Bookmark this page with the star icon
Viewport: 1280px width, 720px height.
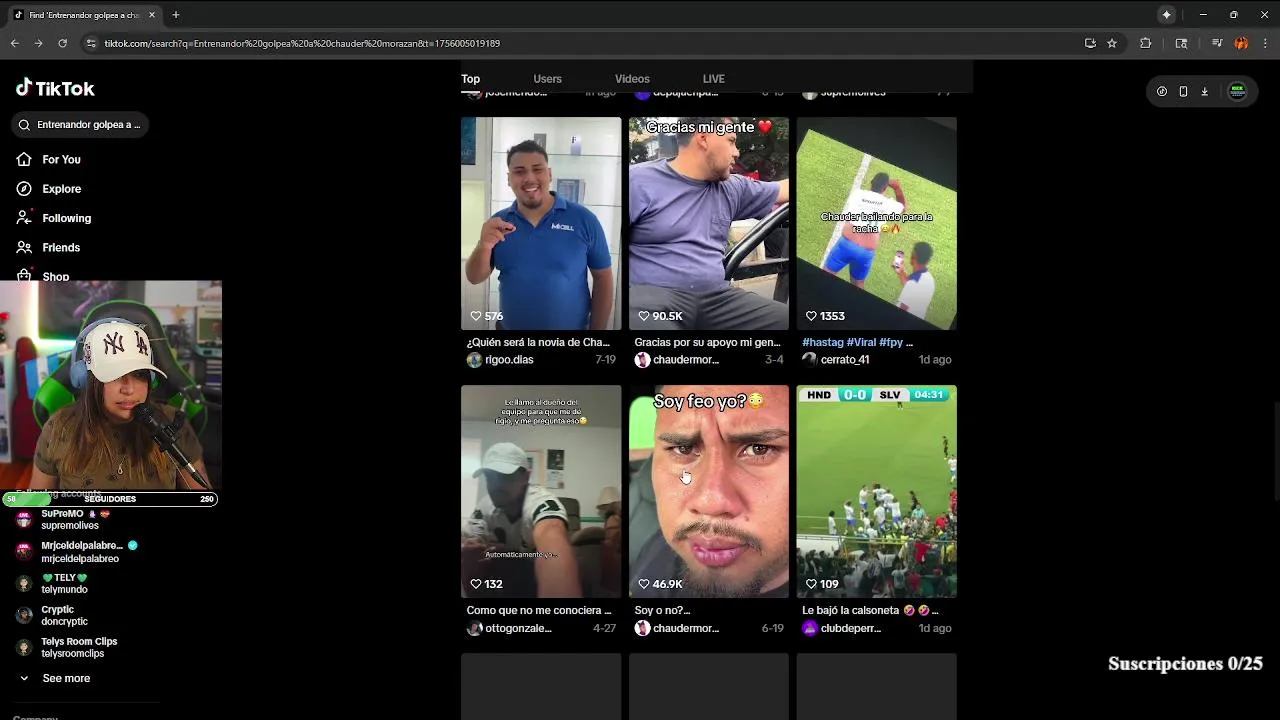[x=1112, y=43]
